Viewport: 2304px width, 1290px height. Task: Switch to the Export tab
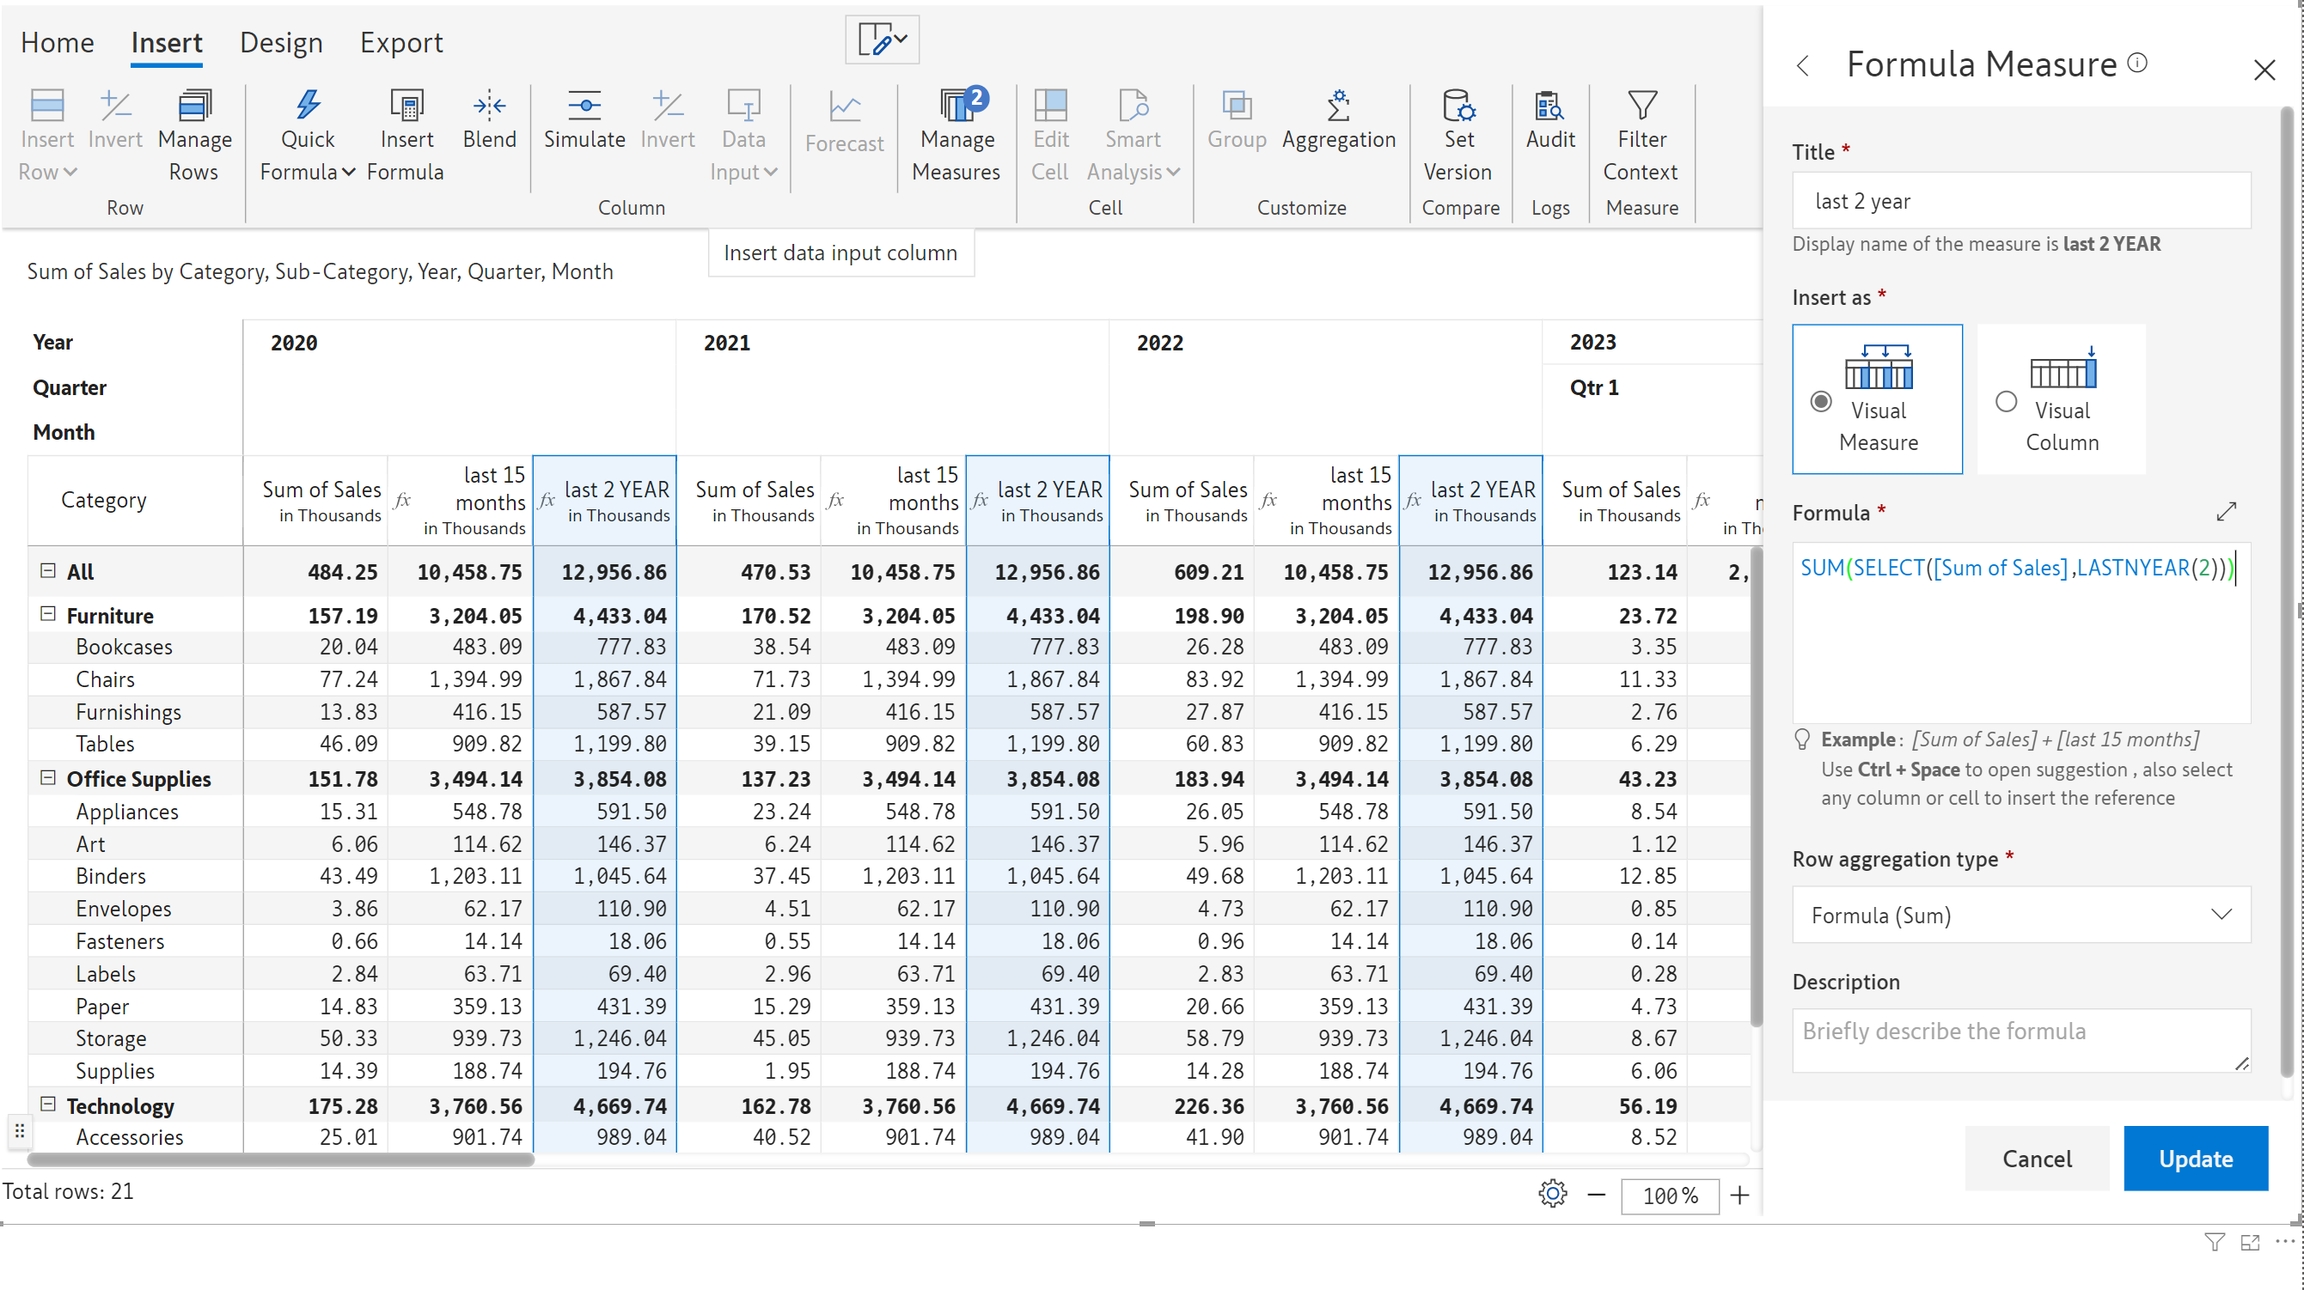tap(401, 43)
